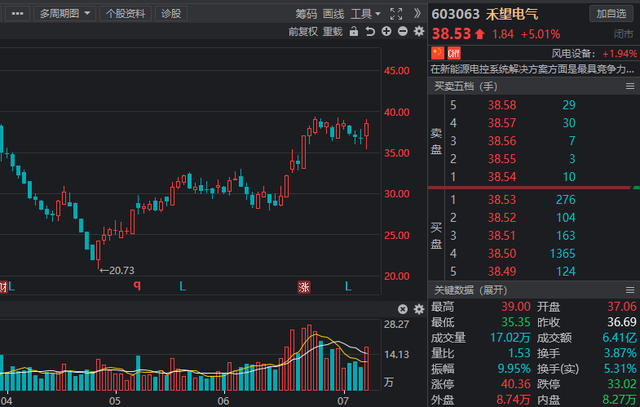The width and height of the screenshot is (640, 407).
Task: Click the China flag icon
Action: [x=438, y=53]
